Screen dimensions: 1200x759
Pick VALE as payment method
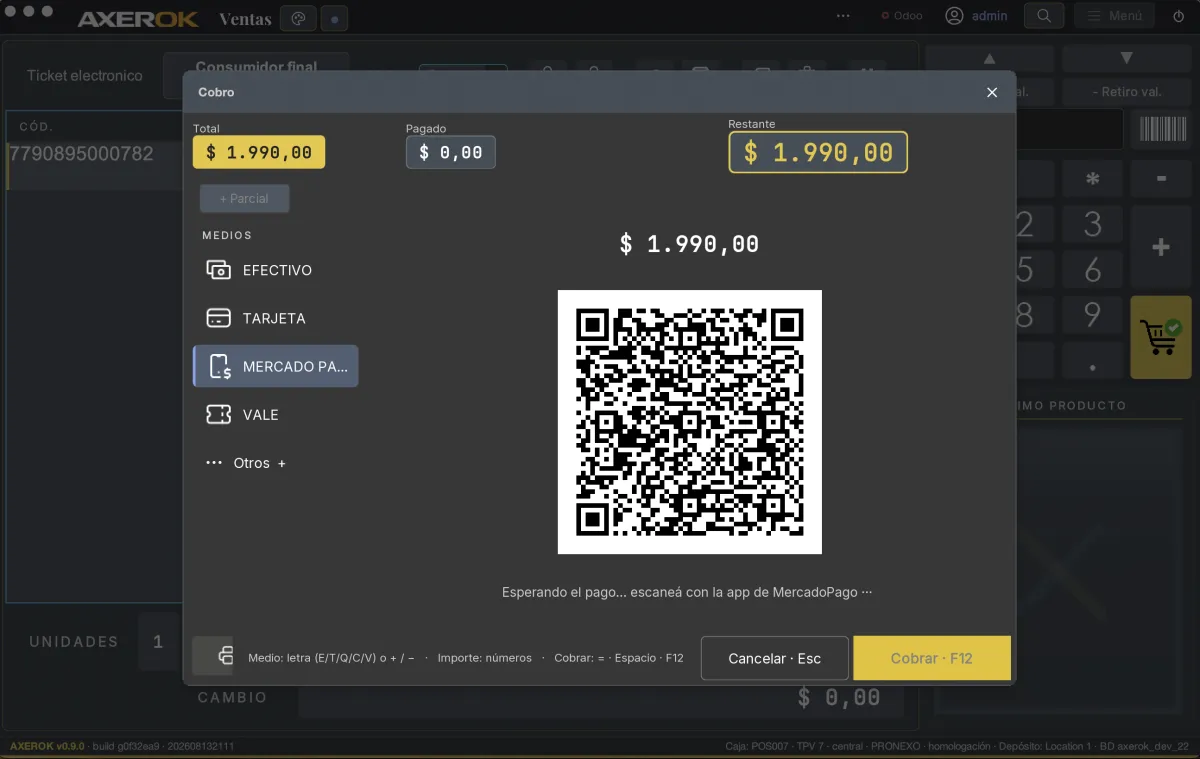275,414
